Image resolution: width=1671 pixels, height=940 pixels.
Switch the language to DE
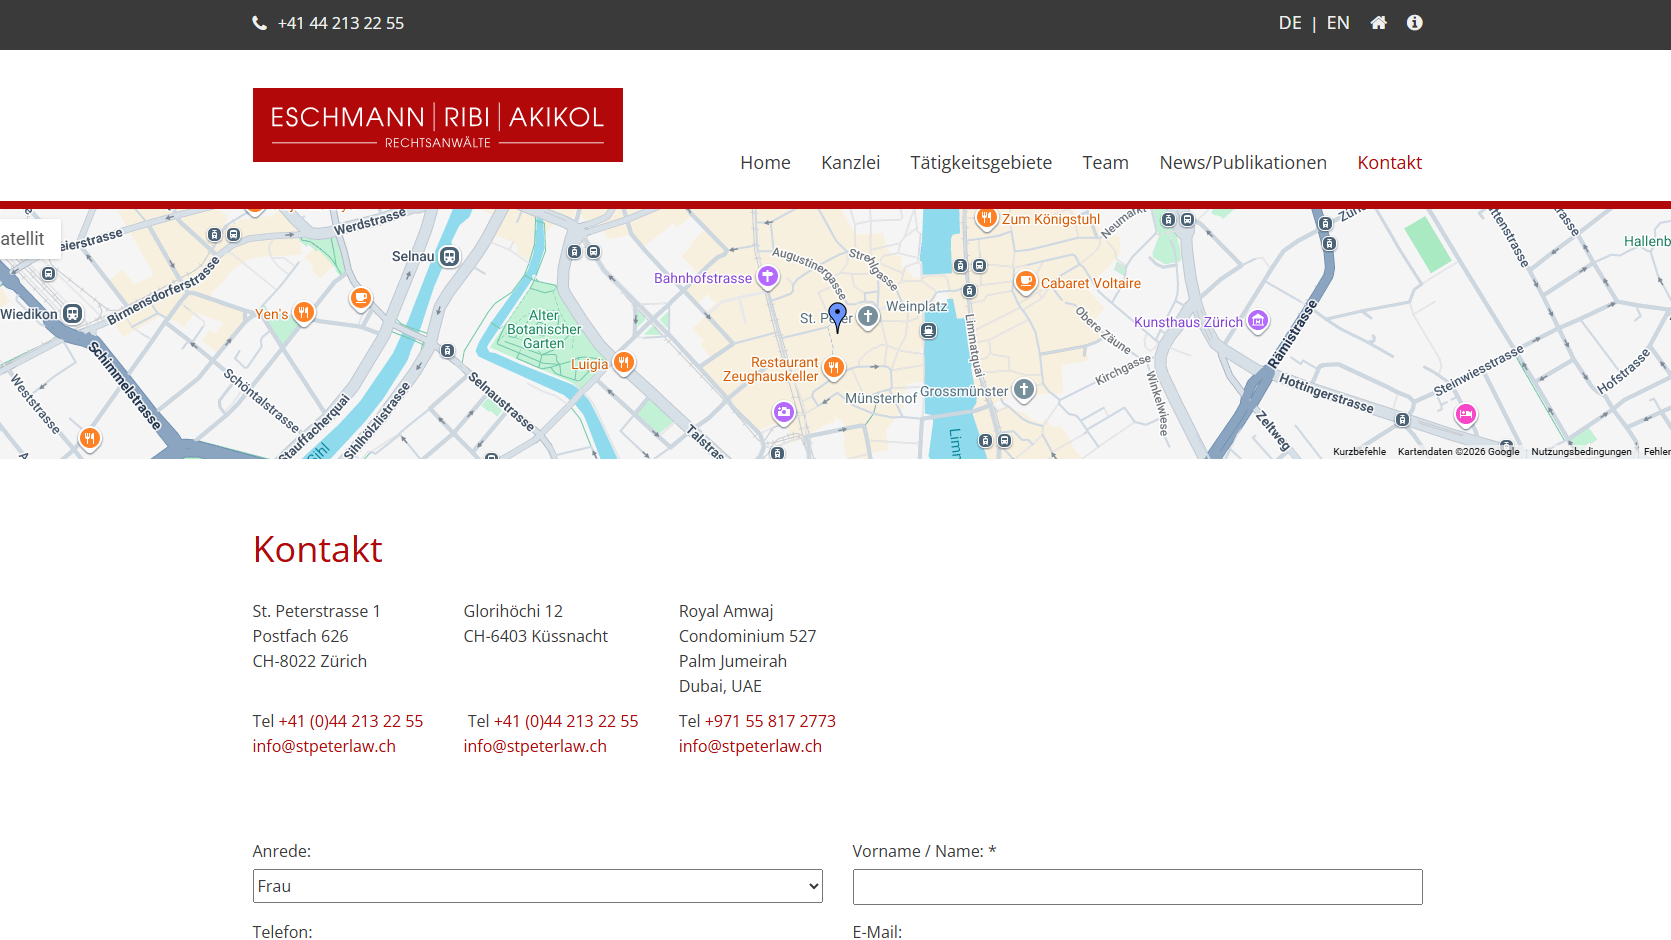(x=1290, y=23)
